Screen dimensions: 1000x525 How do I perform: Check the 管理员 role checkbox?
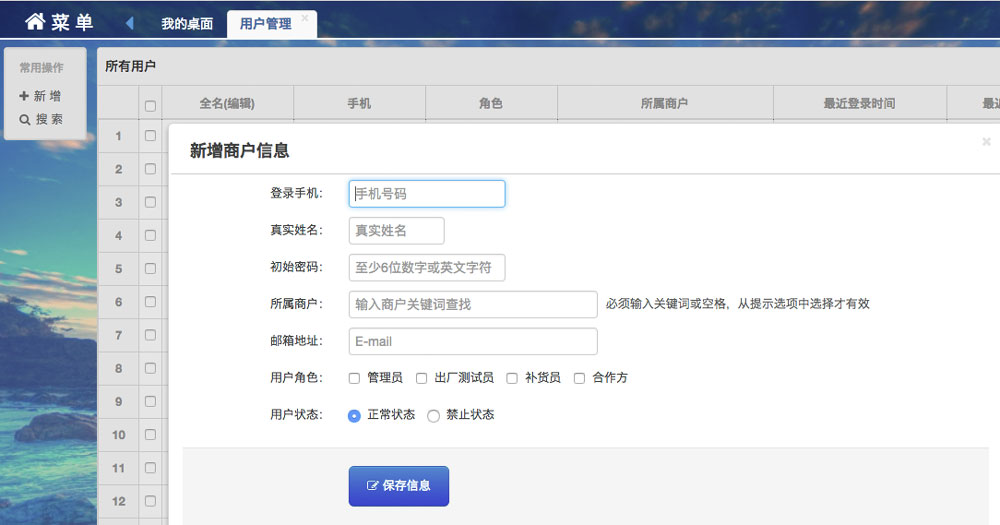(355, 378)
